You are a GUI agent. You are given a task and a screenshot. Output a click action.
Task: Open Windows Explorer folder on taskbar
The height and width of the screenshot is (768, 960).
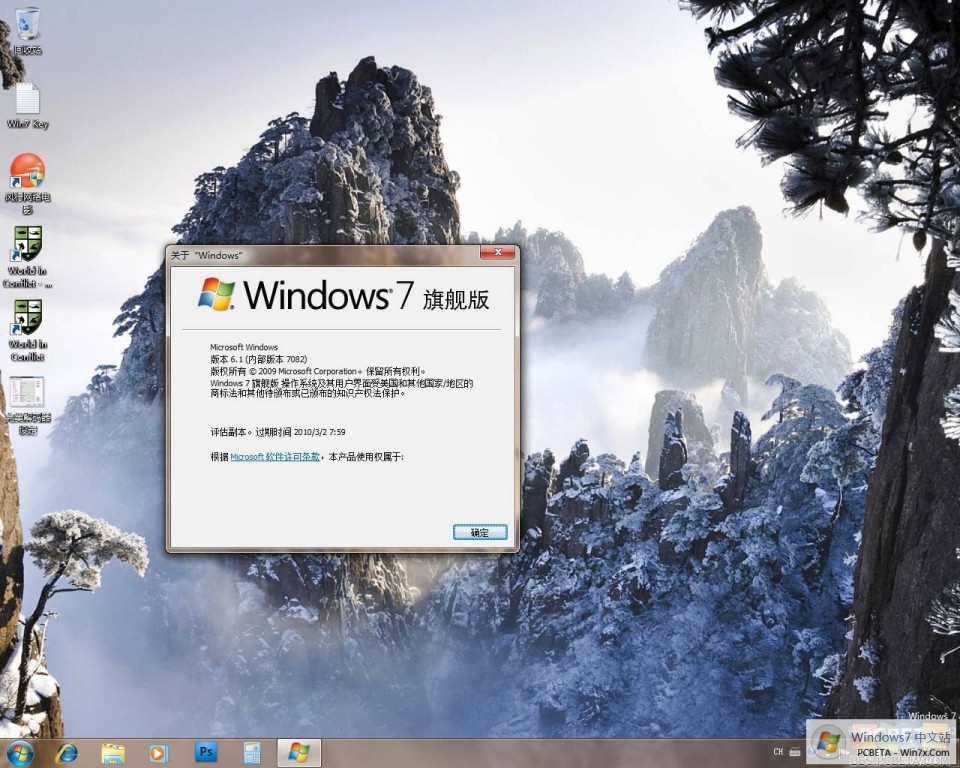(x=113, y=753)
